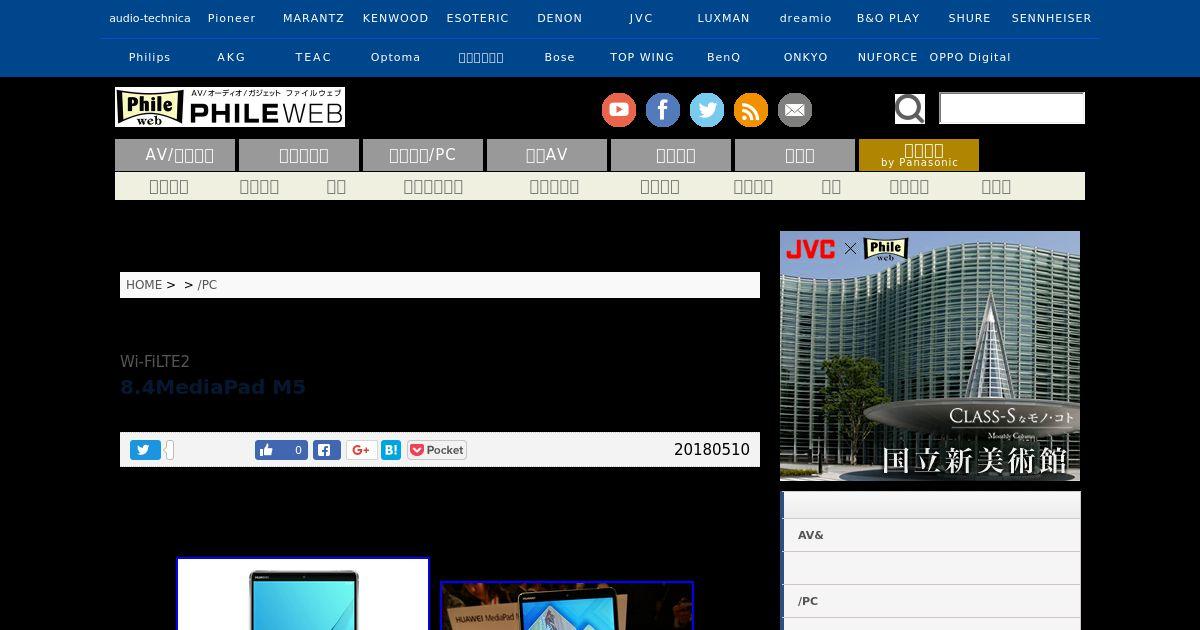Like the article with Facebook thumbs-up button
The height and width of the screenshot is (630, 1200).
click(281, 450)
